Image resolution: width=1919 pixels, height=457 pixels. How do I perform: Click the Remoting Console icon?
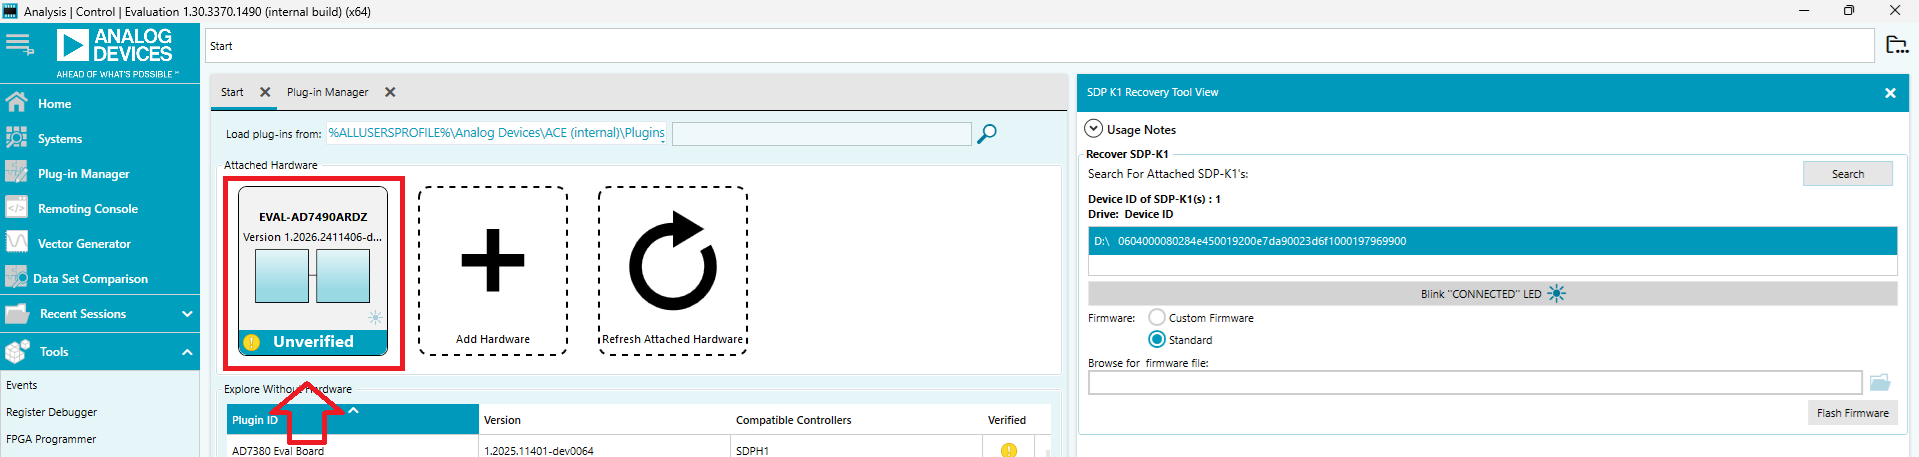pos(16,207)
